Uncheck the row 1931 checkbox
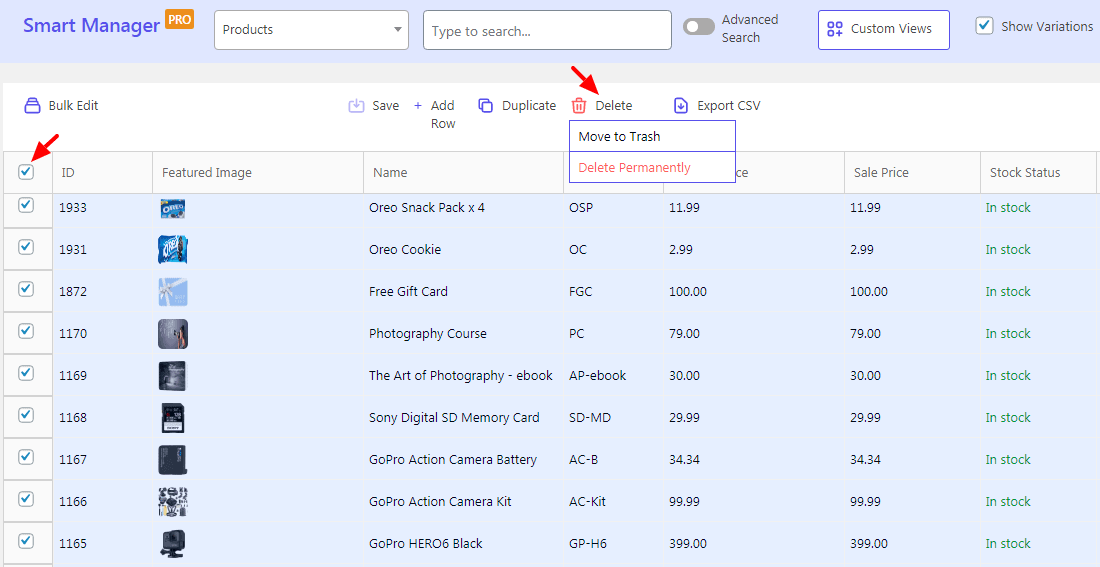Image resolution: width=1100 pixels, height=567 pixels. (26, 247)
